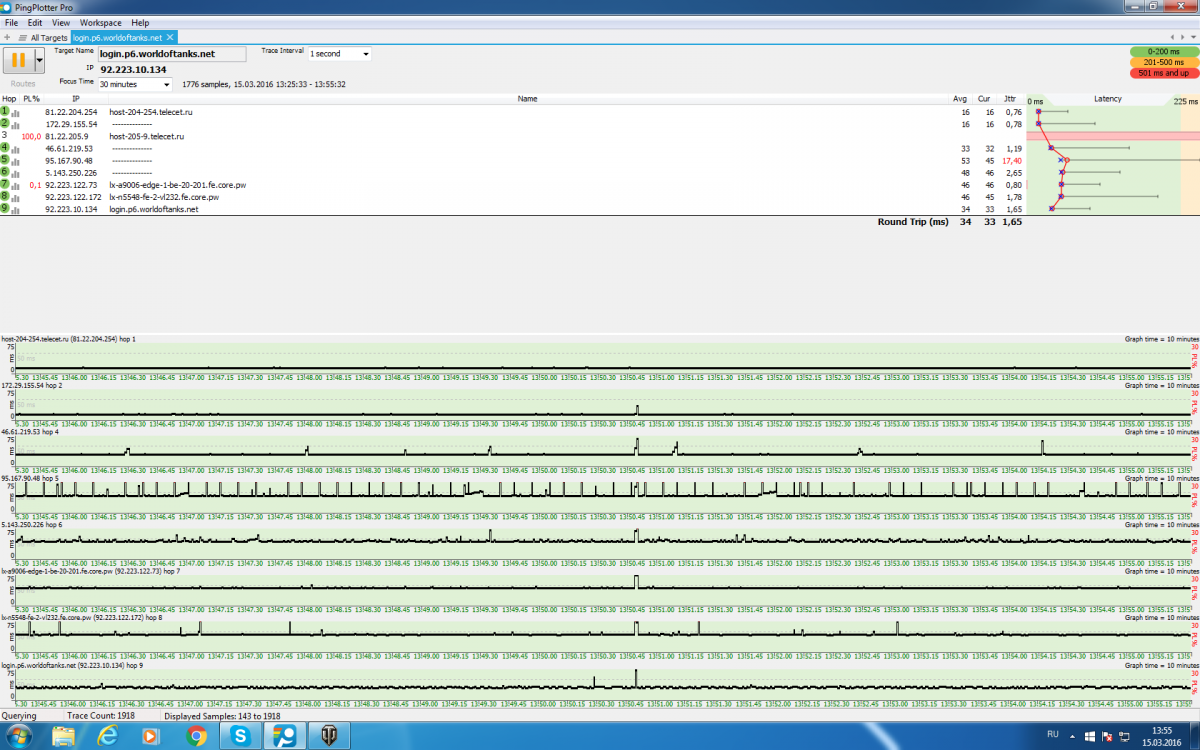Open the Edit menu

[x=35, y=22]
